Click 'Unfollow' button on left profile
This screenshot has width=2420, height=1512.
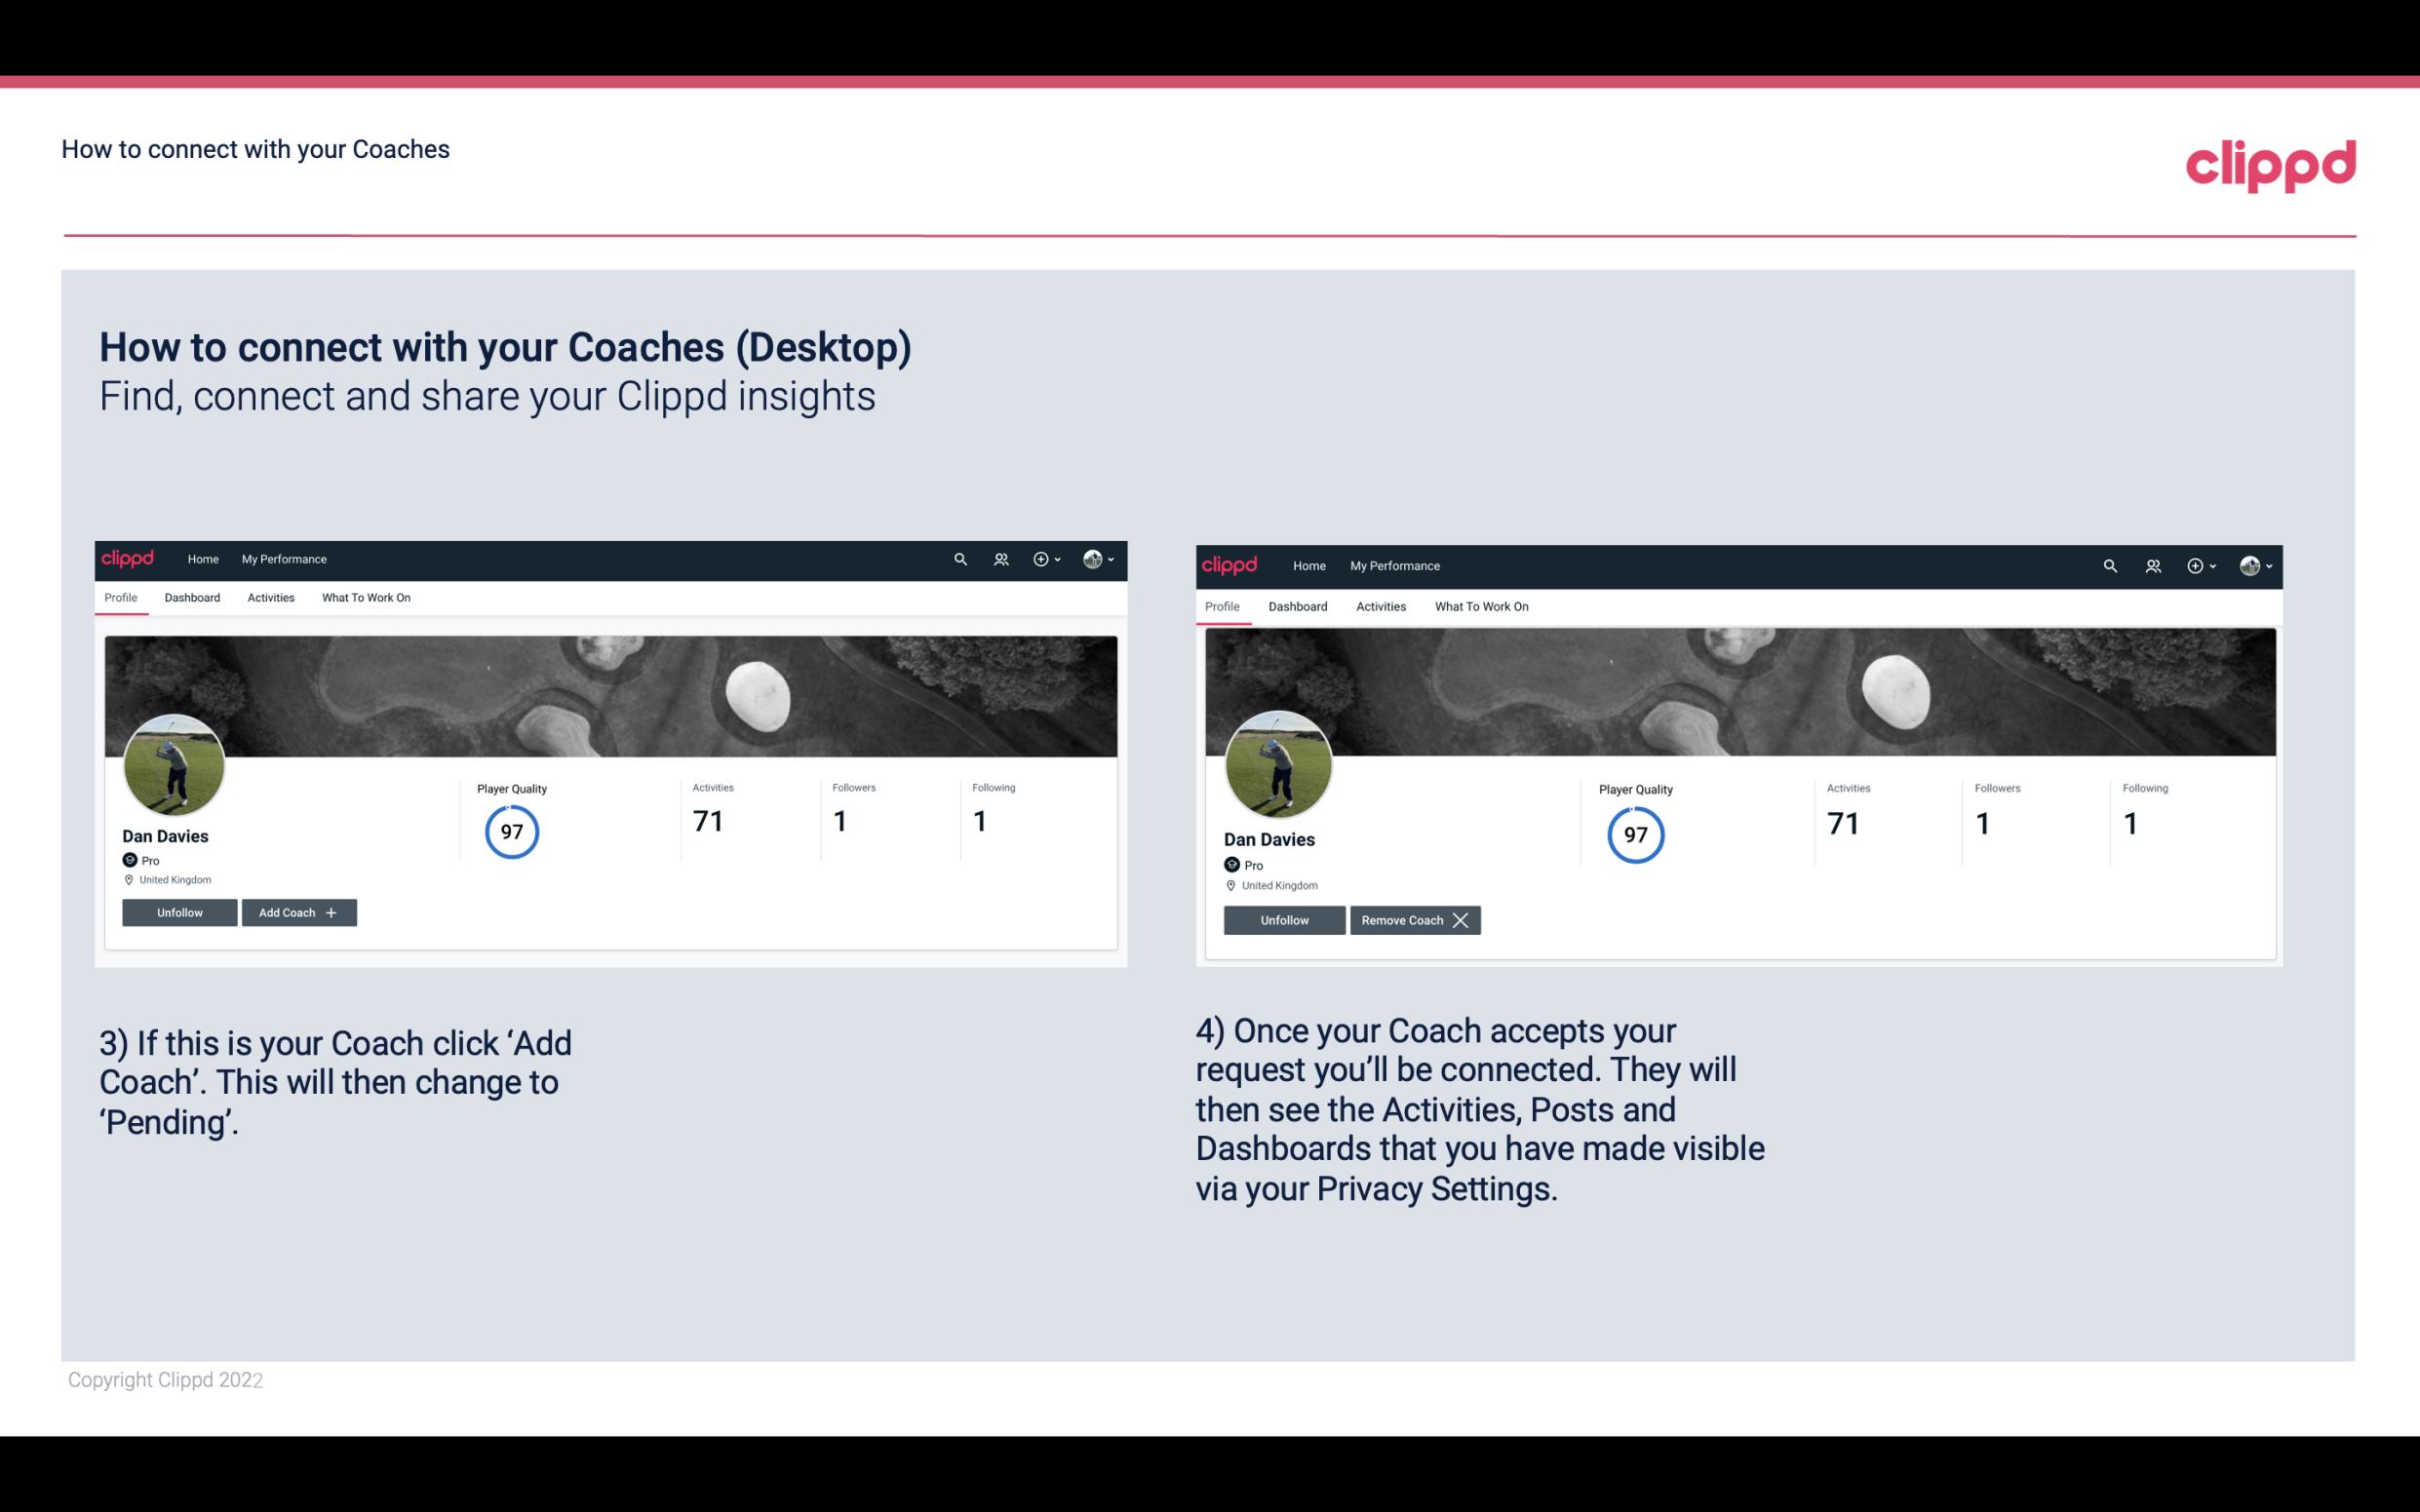[x=181, y=911]
